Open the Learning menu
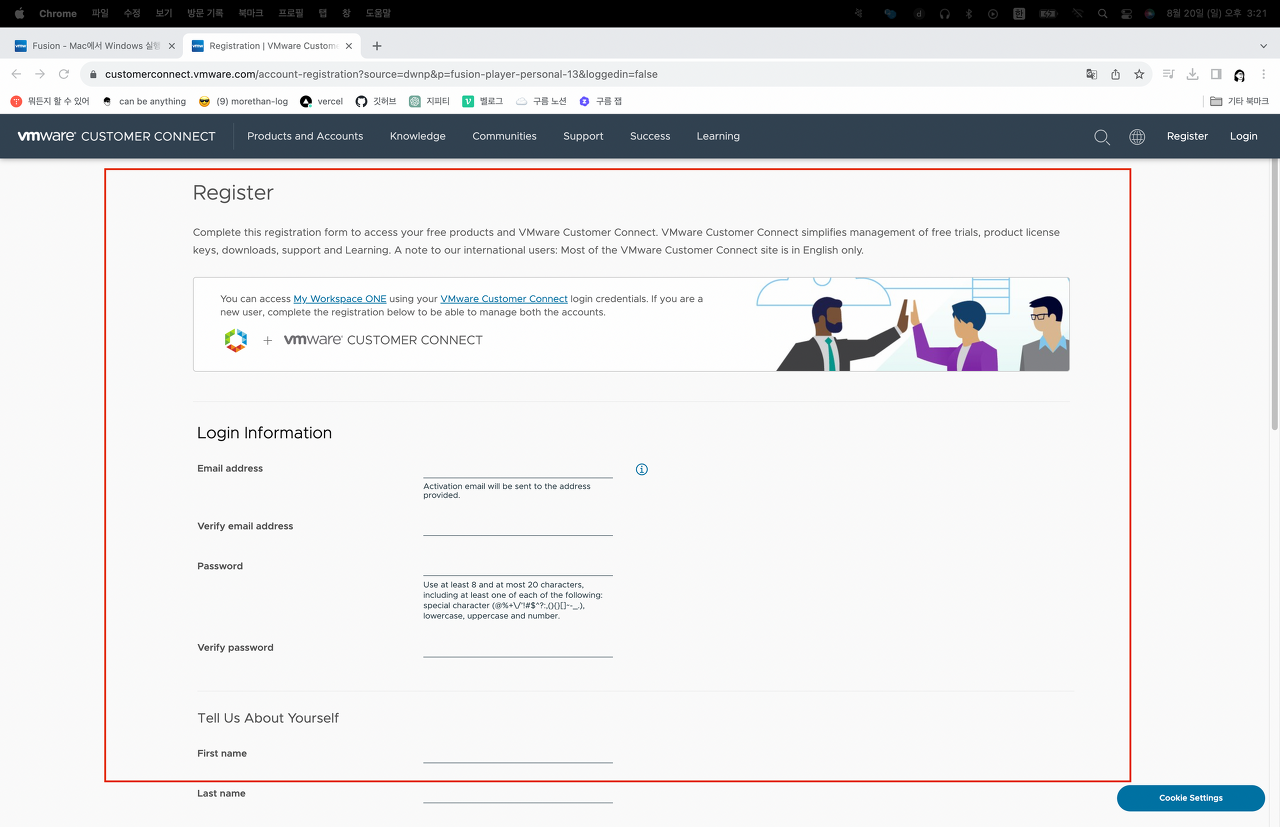This screenshot has width=1280, height=827. click(x=718, y=136)
